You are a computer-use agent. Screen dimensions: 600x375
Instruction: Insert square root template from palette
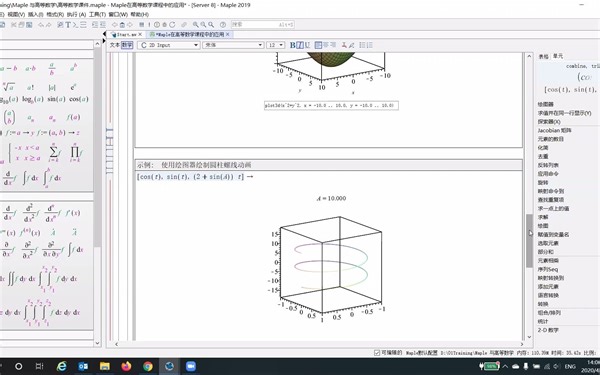(x=9, y=87)
